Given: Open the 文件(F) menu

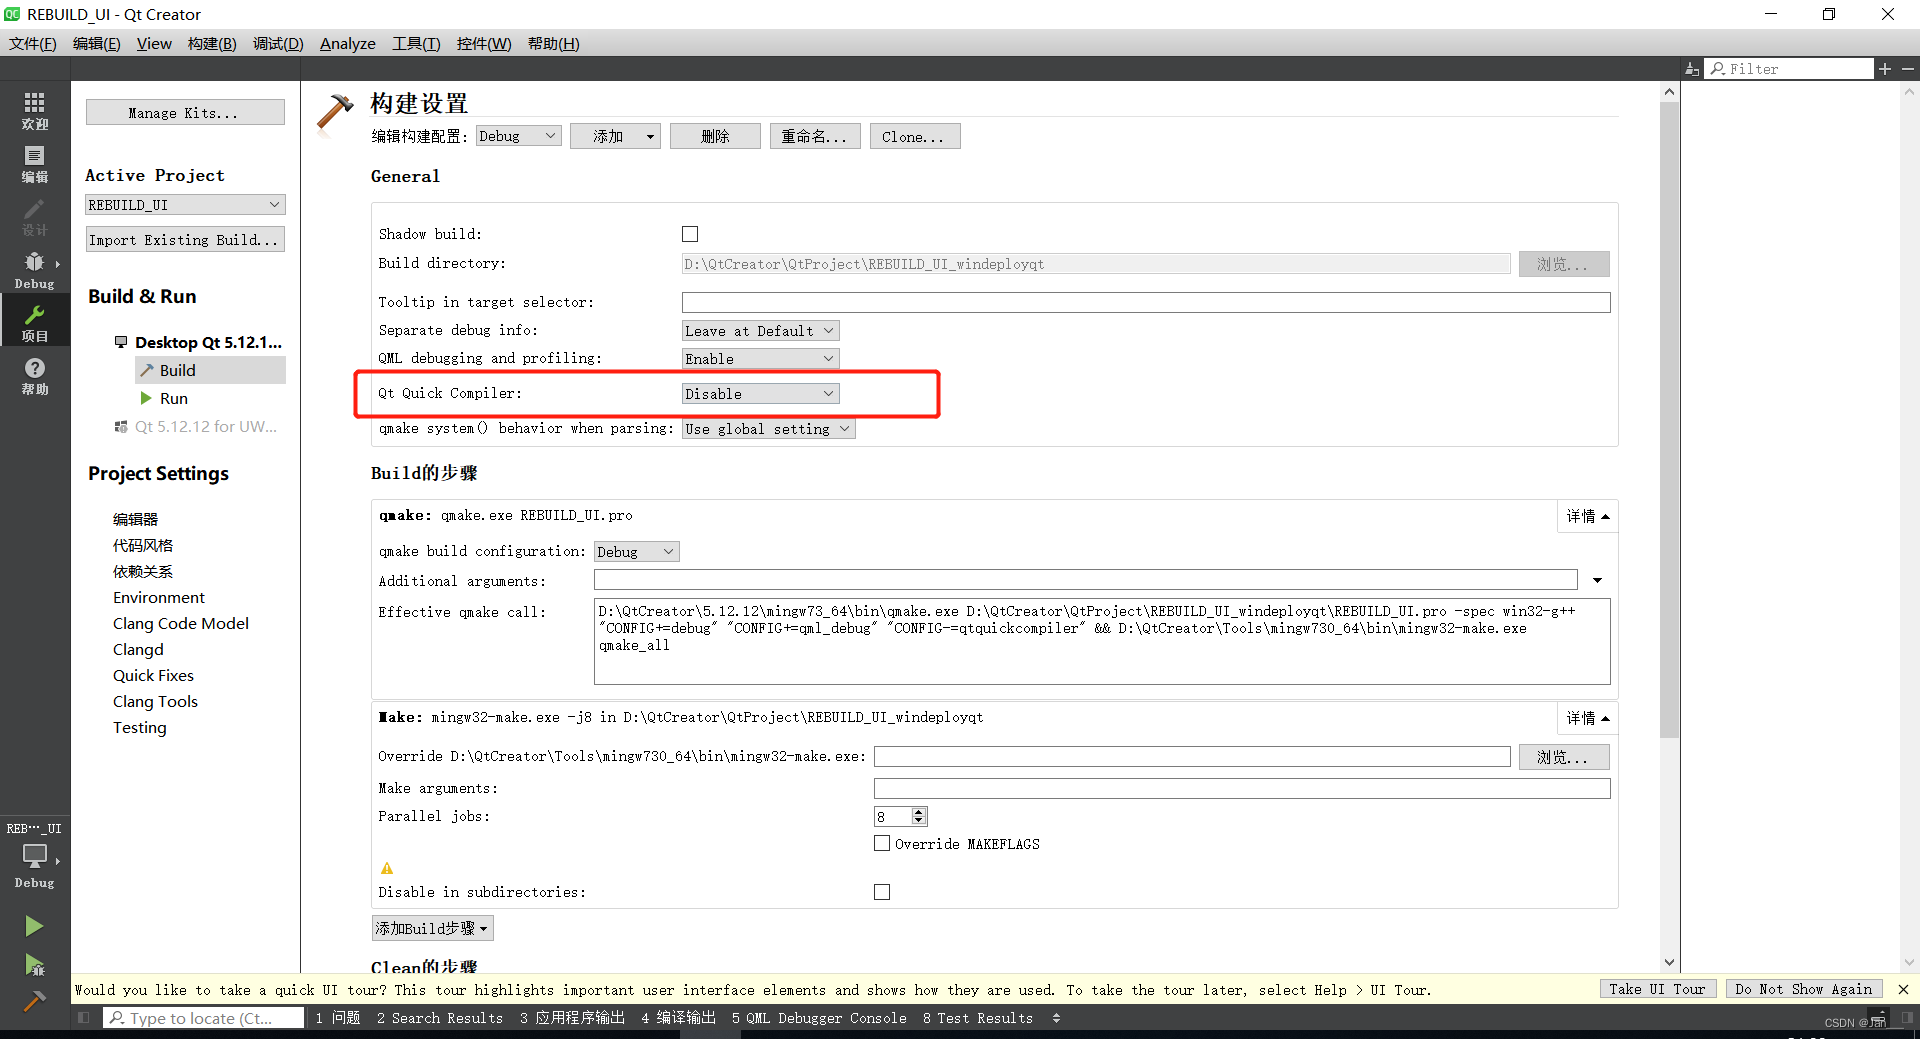Looking at the screenshot, I should pos(33,43).
